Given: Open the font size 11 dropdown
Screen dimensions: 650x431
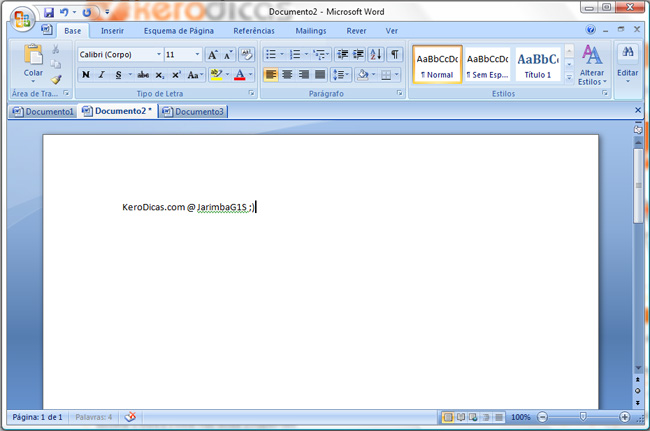Looking at the screenshot, I should pos(197,54).
